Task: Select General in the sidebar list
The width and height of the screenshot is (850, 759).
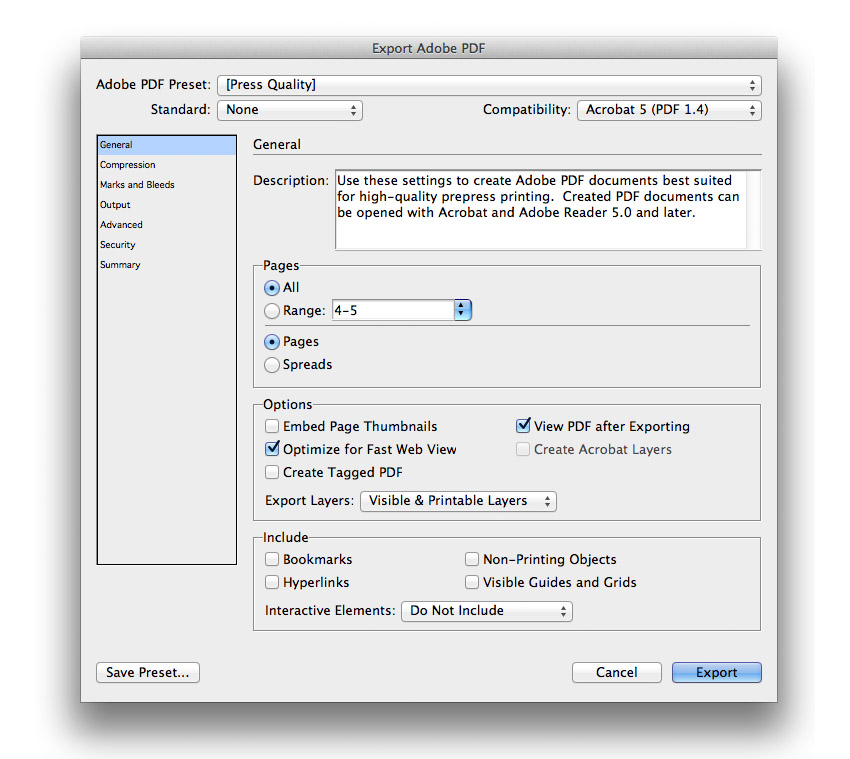Action: pyautogui.click(x=166, y=145)
